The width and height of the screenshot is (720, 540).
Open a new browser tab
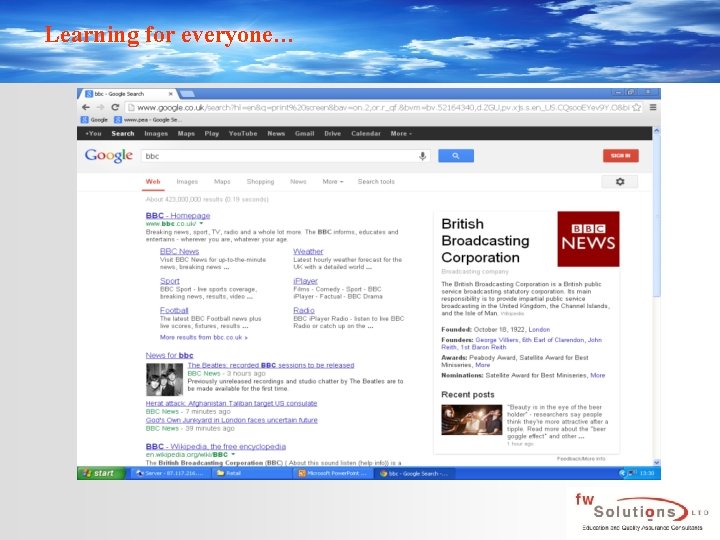187,94
